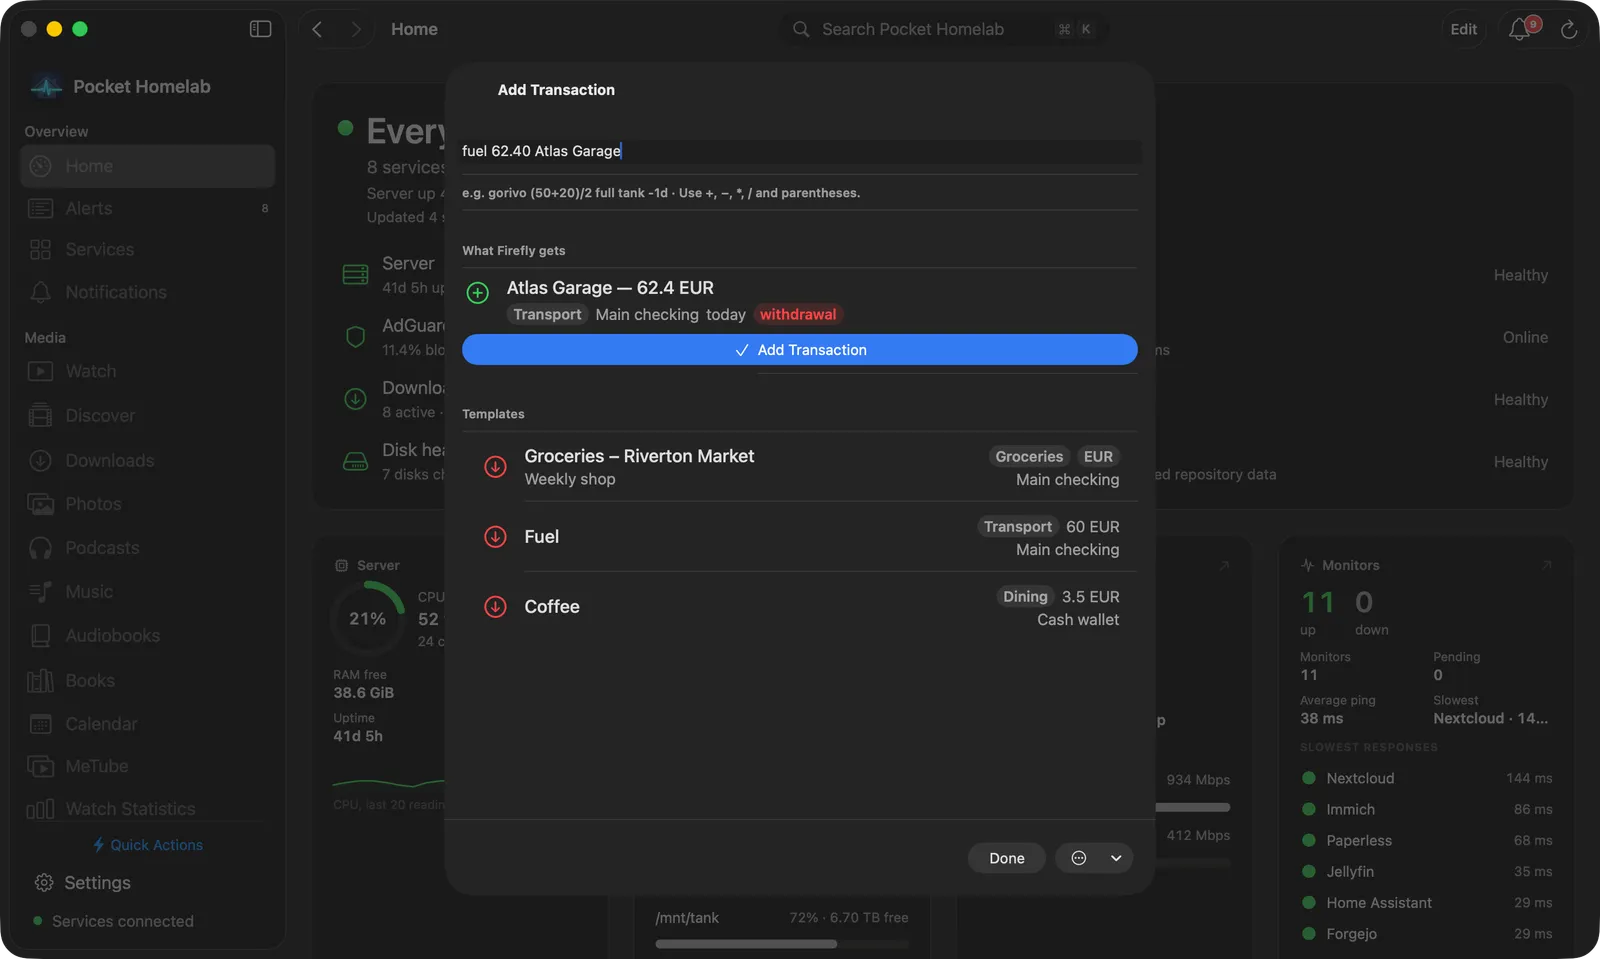The width and height of the screenshot is (1600, 959).
Task: Go back with the left chevron
Action: [317, 29]
